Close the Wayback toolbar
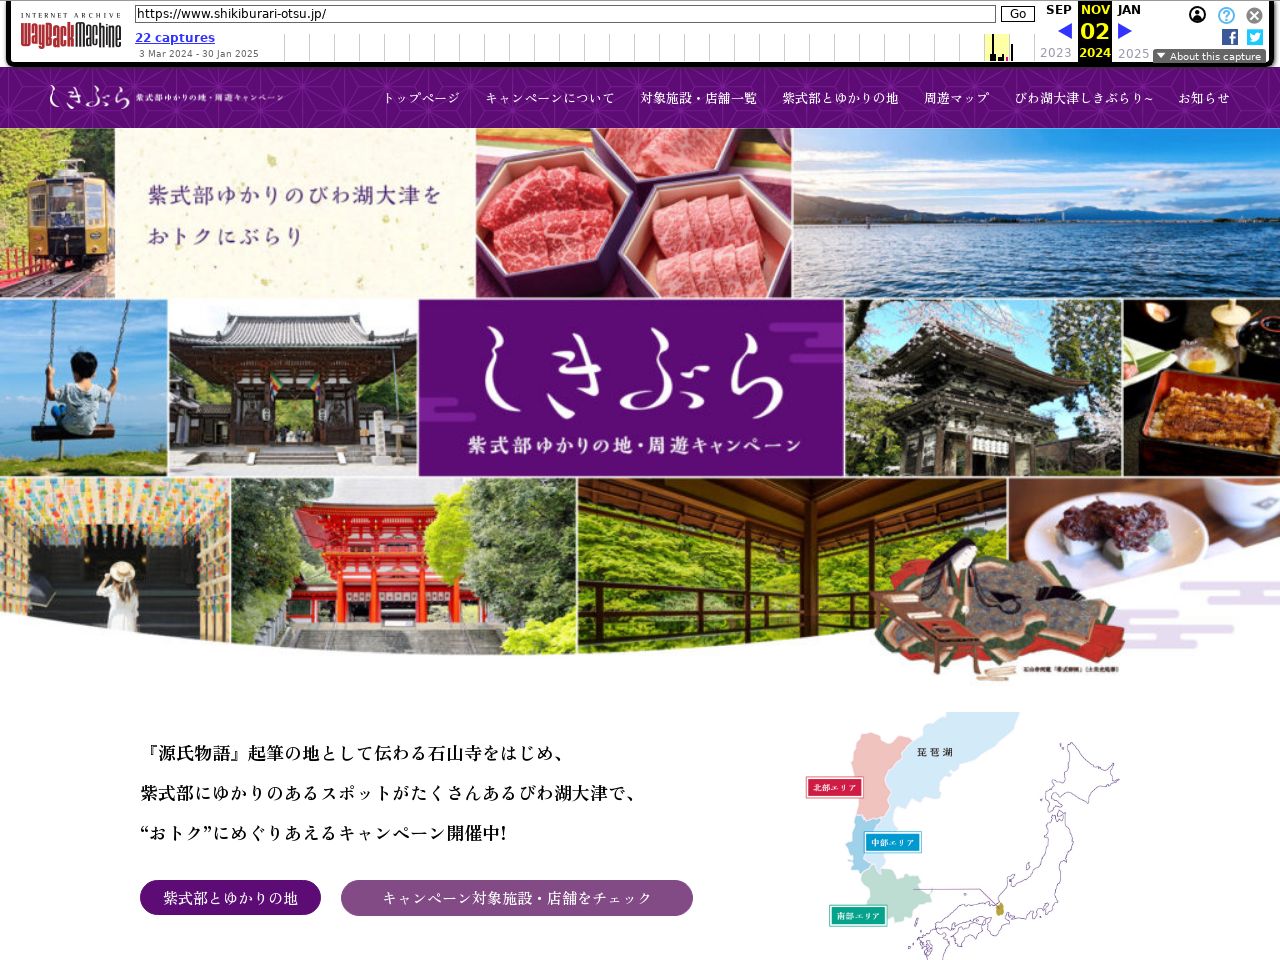 [1254, 15]
